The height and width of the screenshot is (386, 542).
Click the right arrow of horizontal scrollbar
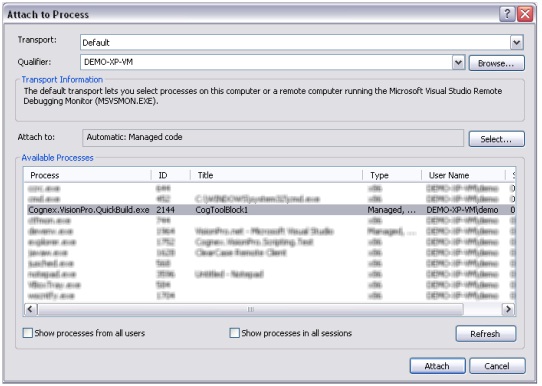coord(508,309)
